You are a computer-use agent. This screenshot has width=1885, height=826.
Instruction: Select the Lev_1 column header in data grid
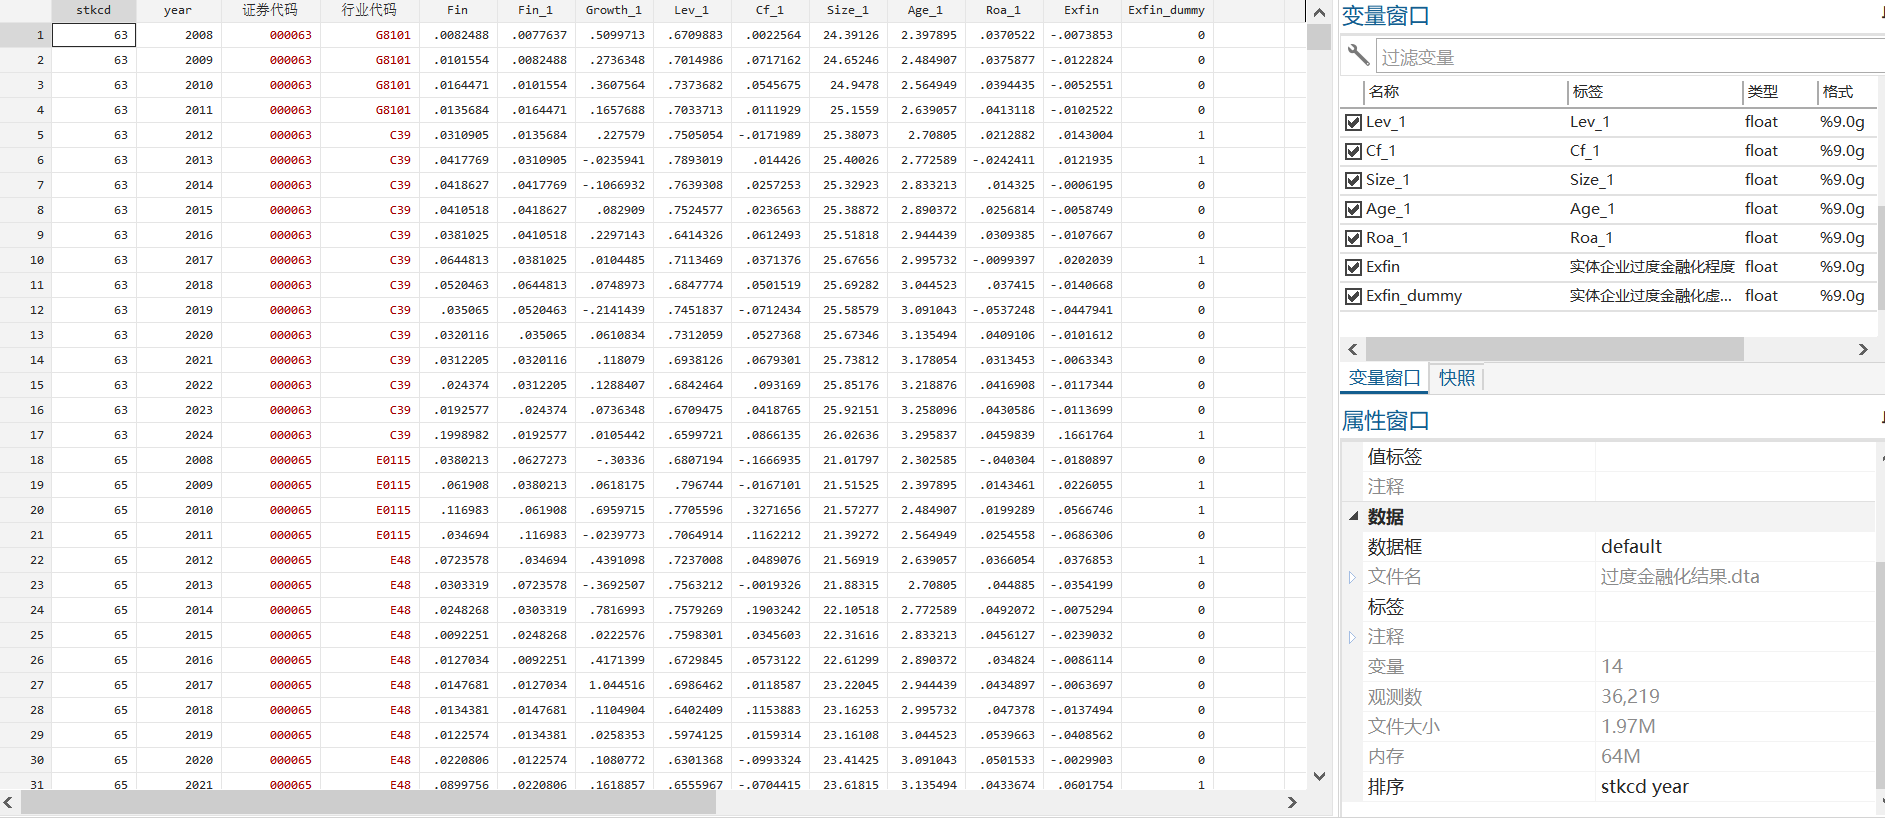click(691, 10)
